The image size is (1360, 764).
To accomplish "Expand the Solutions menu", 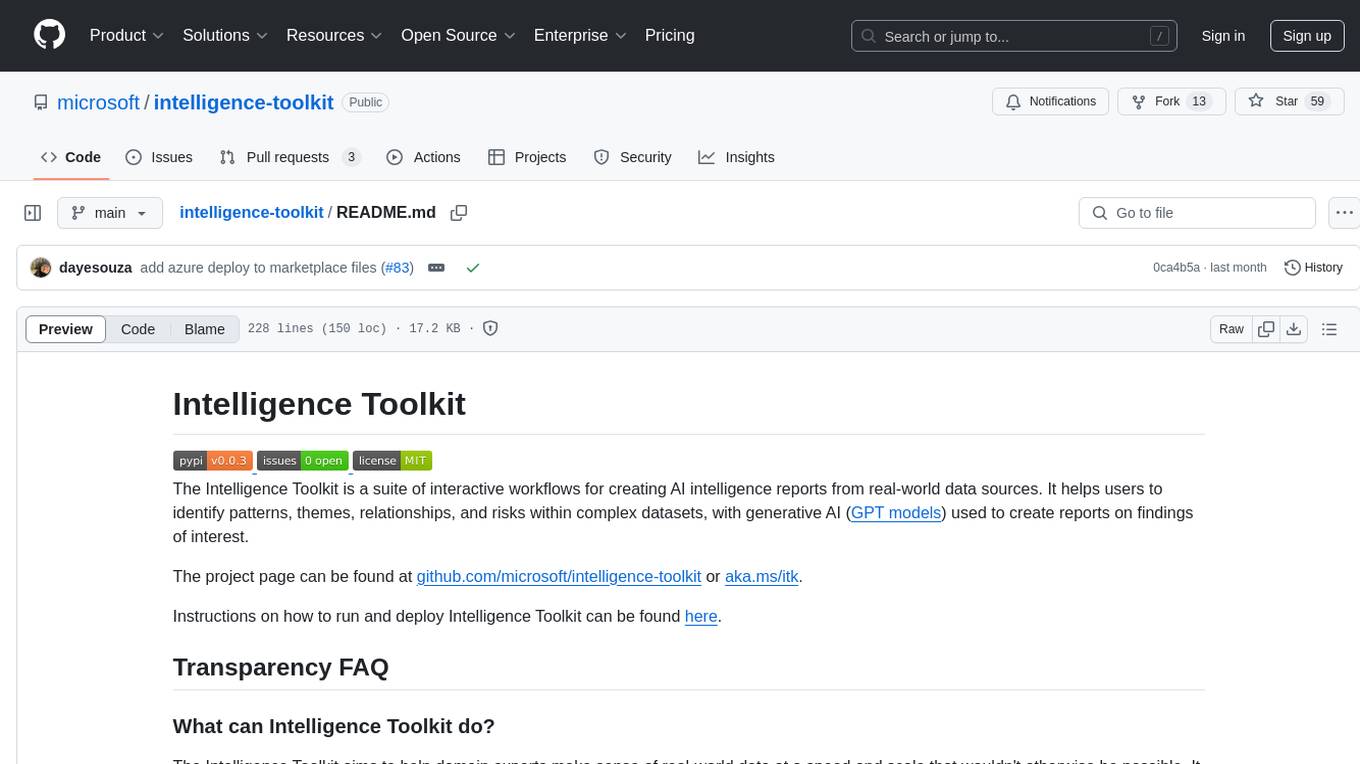I will pos(225,35).
